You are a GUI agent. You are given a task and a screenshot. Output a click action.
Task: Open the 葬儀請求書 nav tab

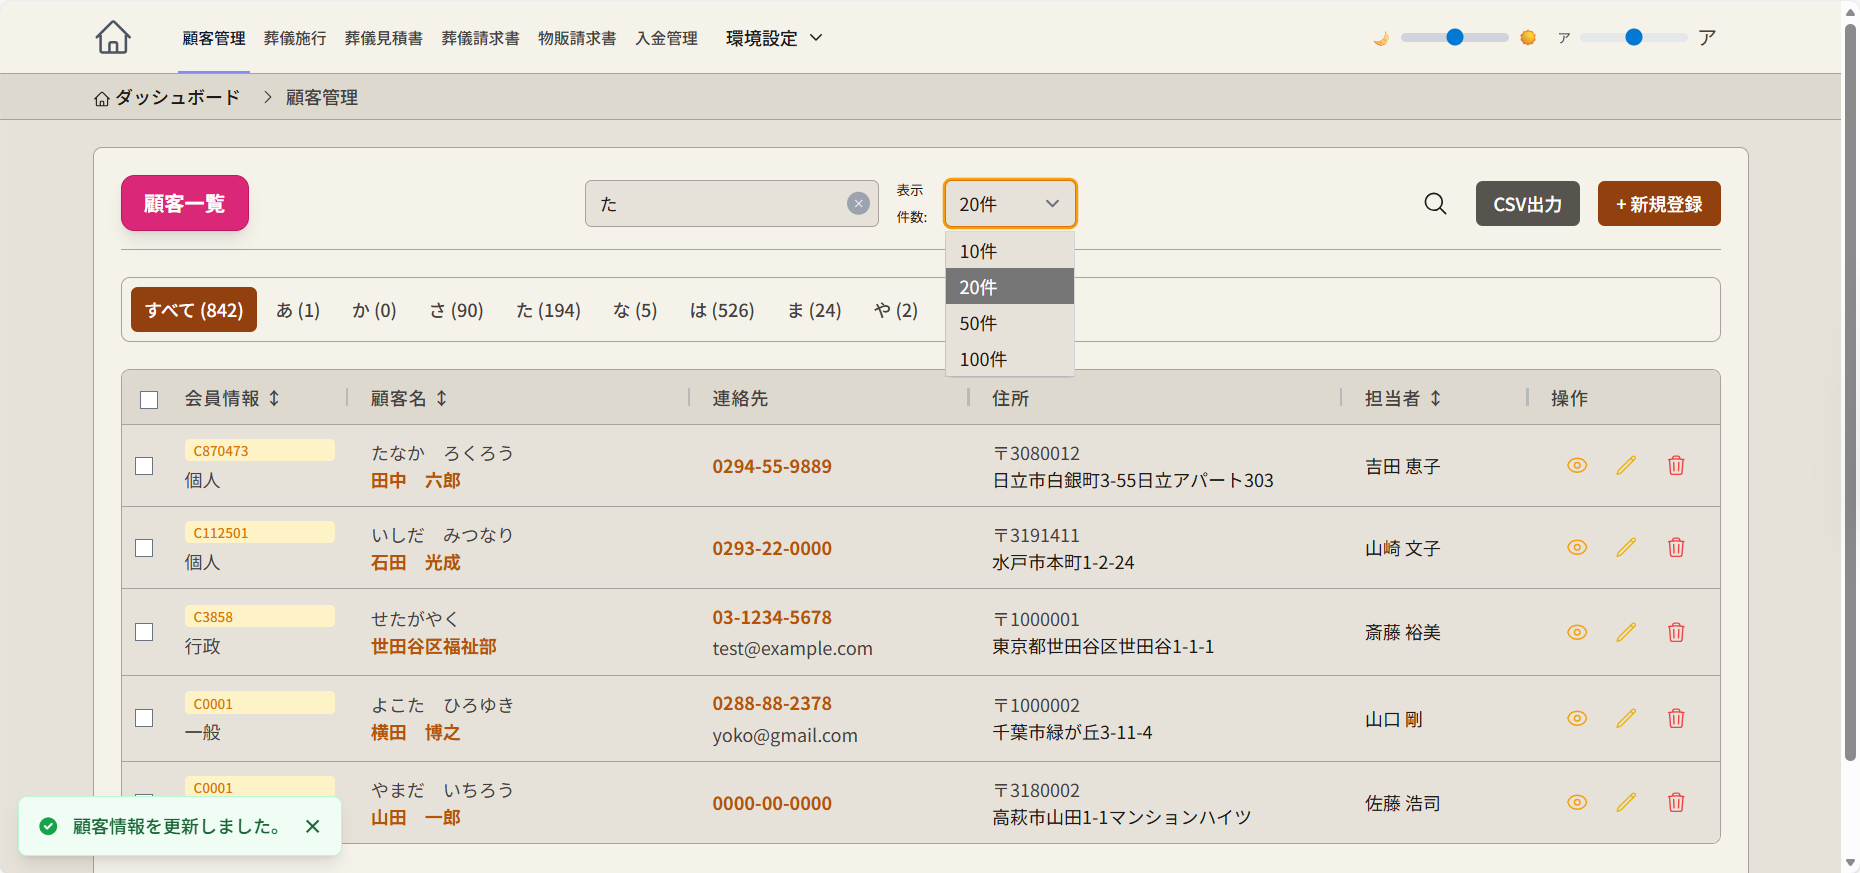481,38
